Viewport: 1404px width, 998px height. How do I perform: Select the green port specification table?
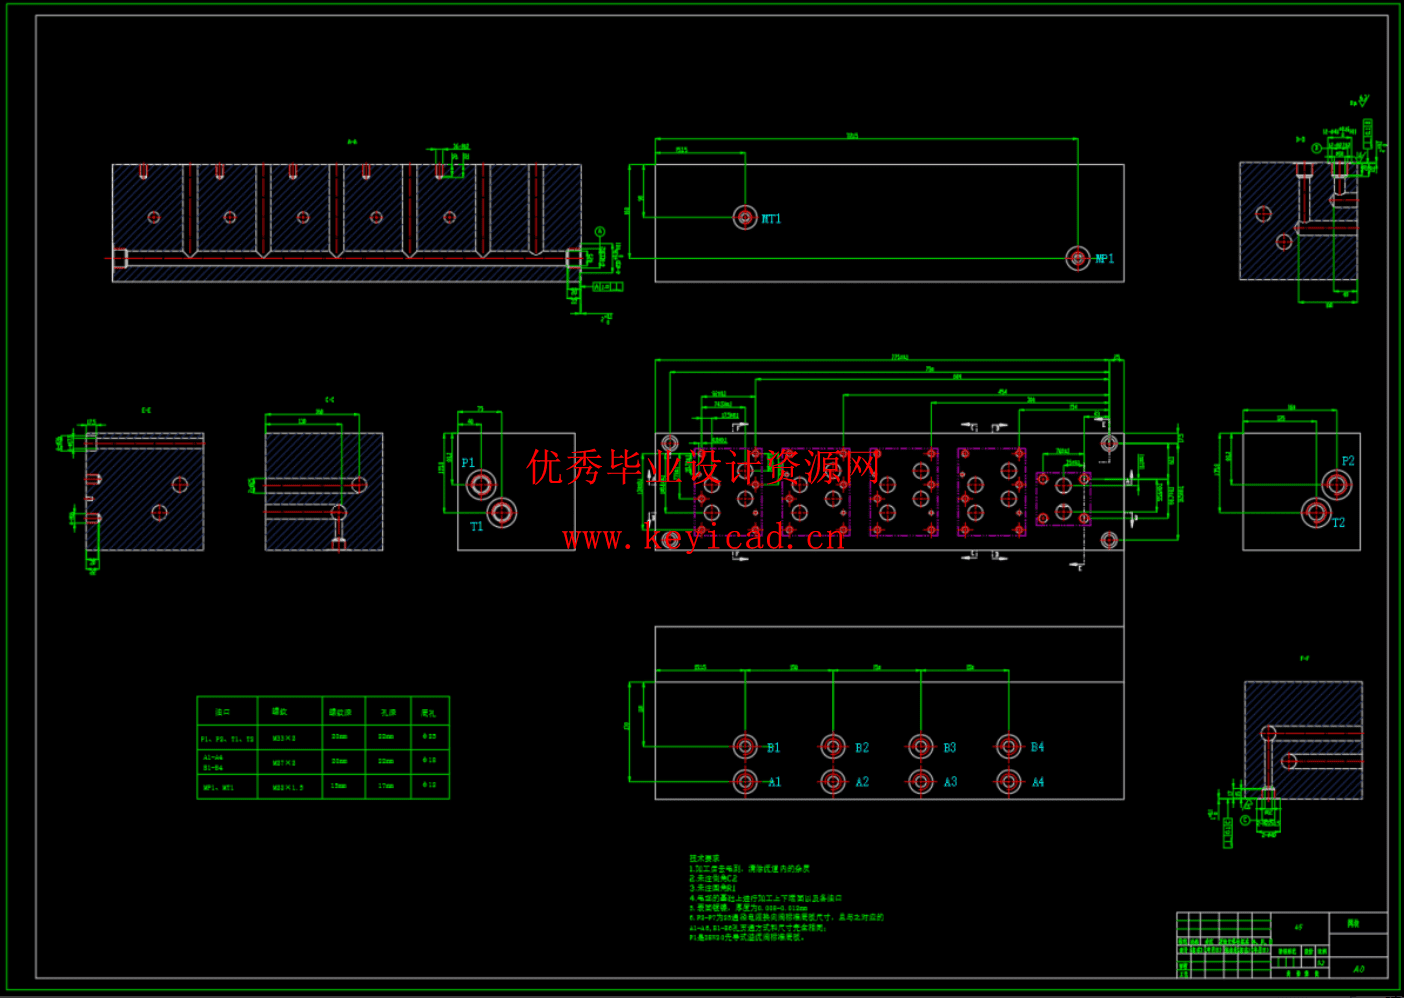[x=323, y=747]
